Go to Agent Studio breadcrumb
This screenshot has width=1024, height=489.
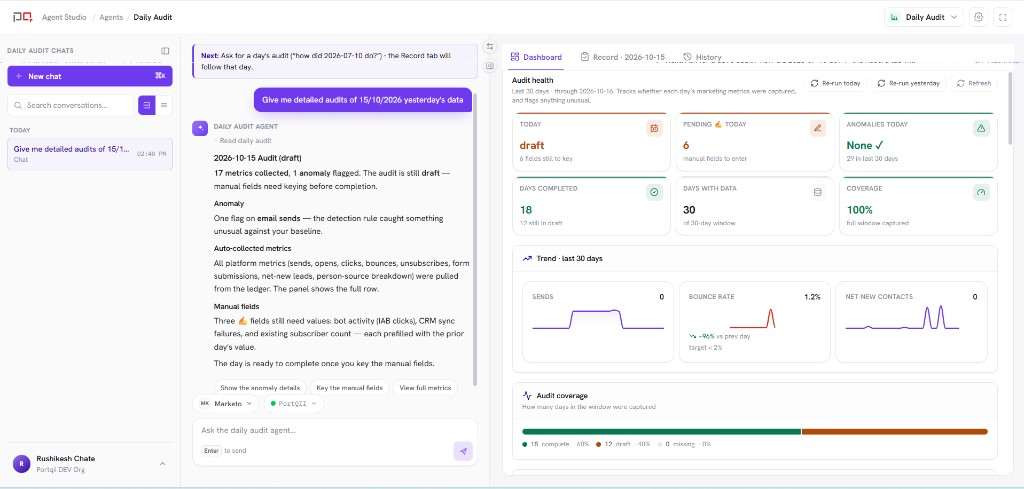click(64, 18)
